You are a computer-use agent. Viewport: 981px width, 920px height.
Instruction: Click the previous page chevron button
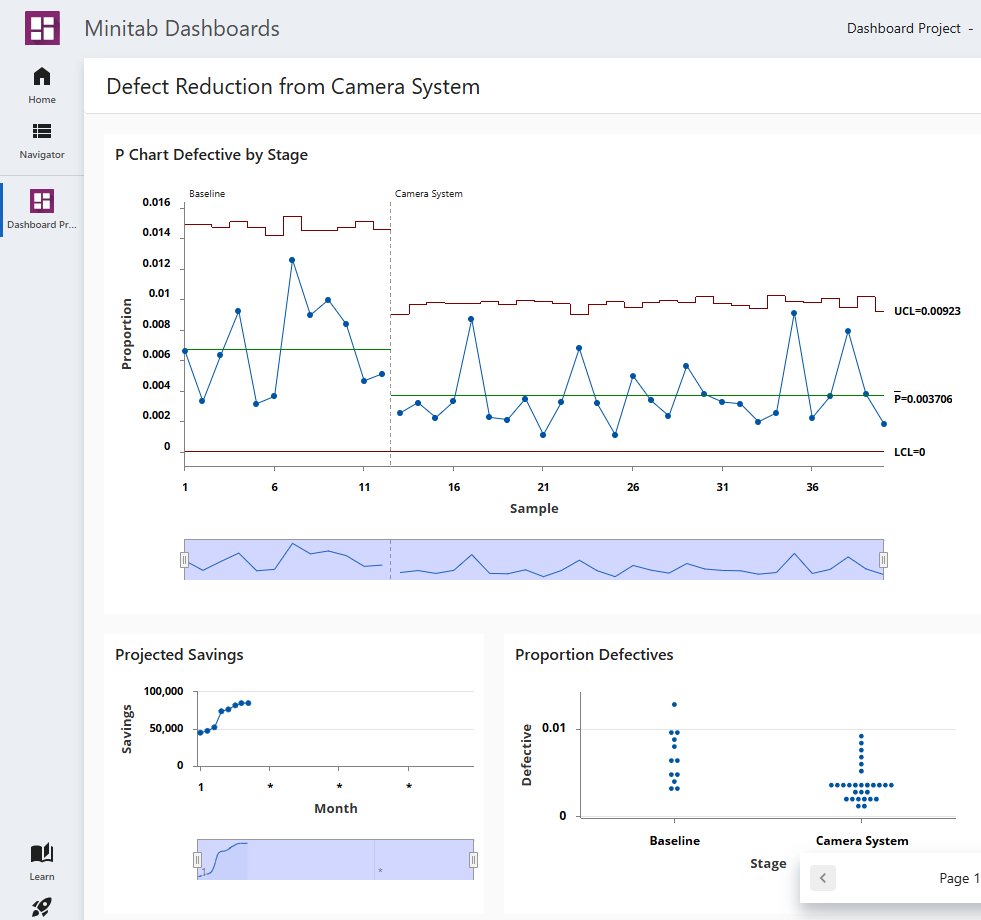[822, 877]
